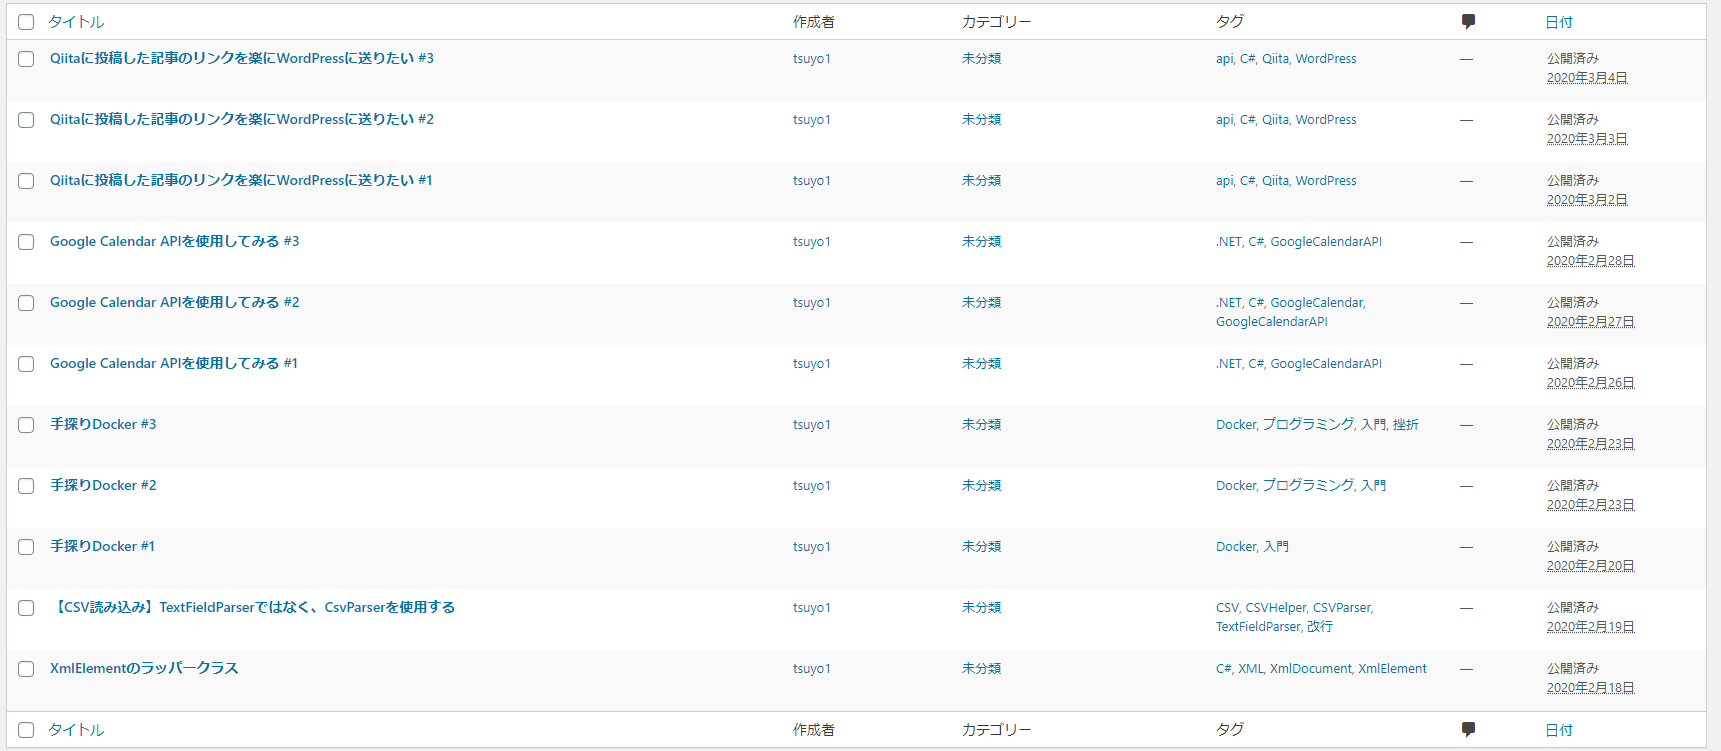Check the CSV読み込み TextFieldParser post checkbox
Viewport: 1721px width, 751px height.
(26, 608)
